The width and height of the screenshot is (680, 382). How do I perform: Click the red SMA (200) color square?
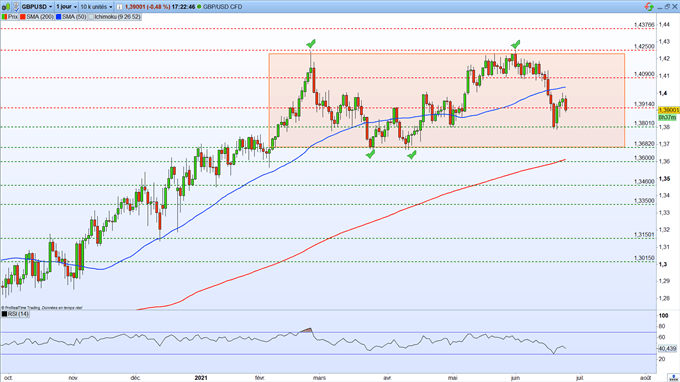click(x=23, y=17)
